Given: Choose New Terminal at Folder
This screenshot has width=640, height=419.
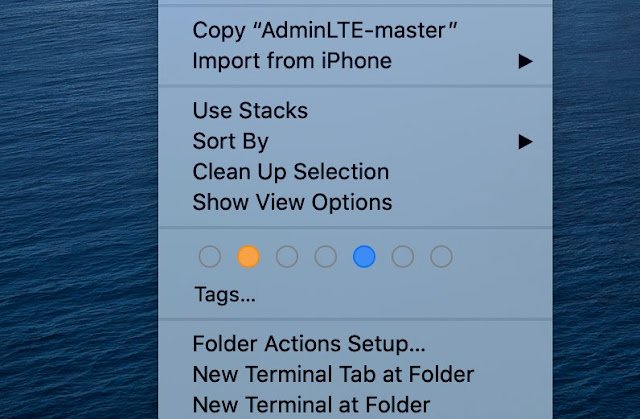Looking at the screenshot, I should pos(311,405).
